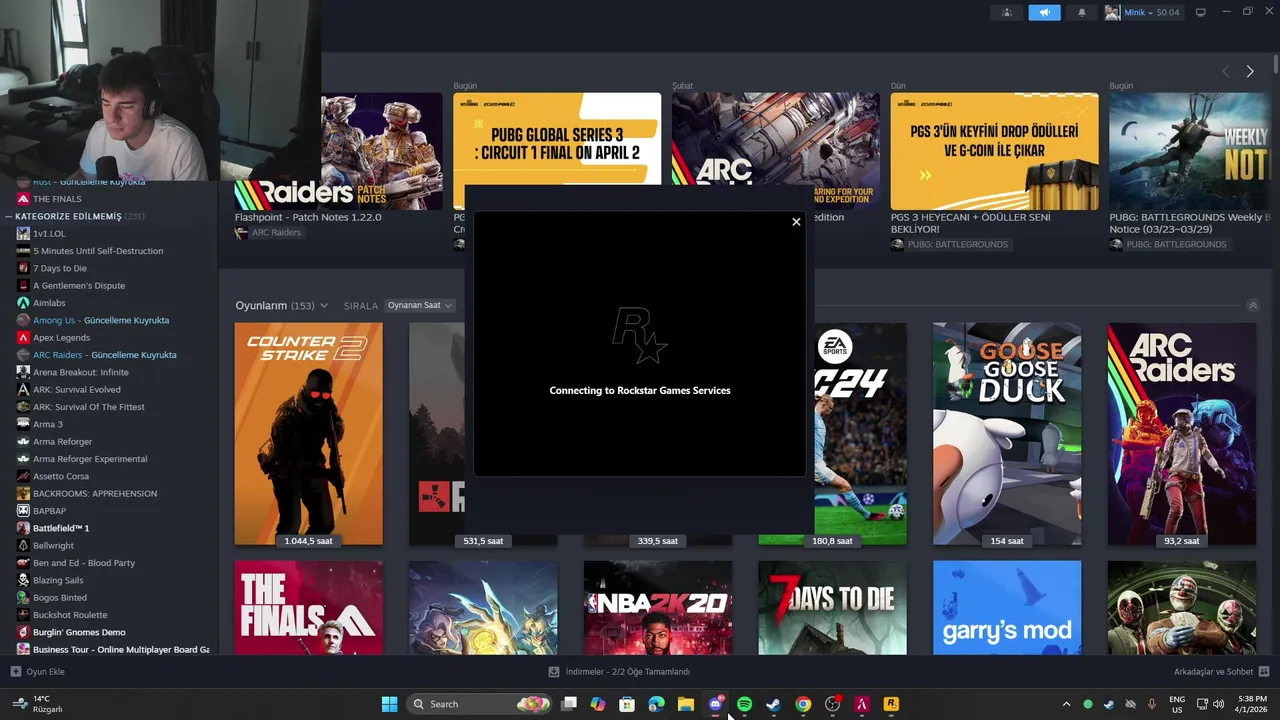This screenshot has width=1280, height=720.
Task: Open volume control speaker icon in tray
Action: [1218, 704]
